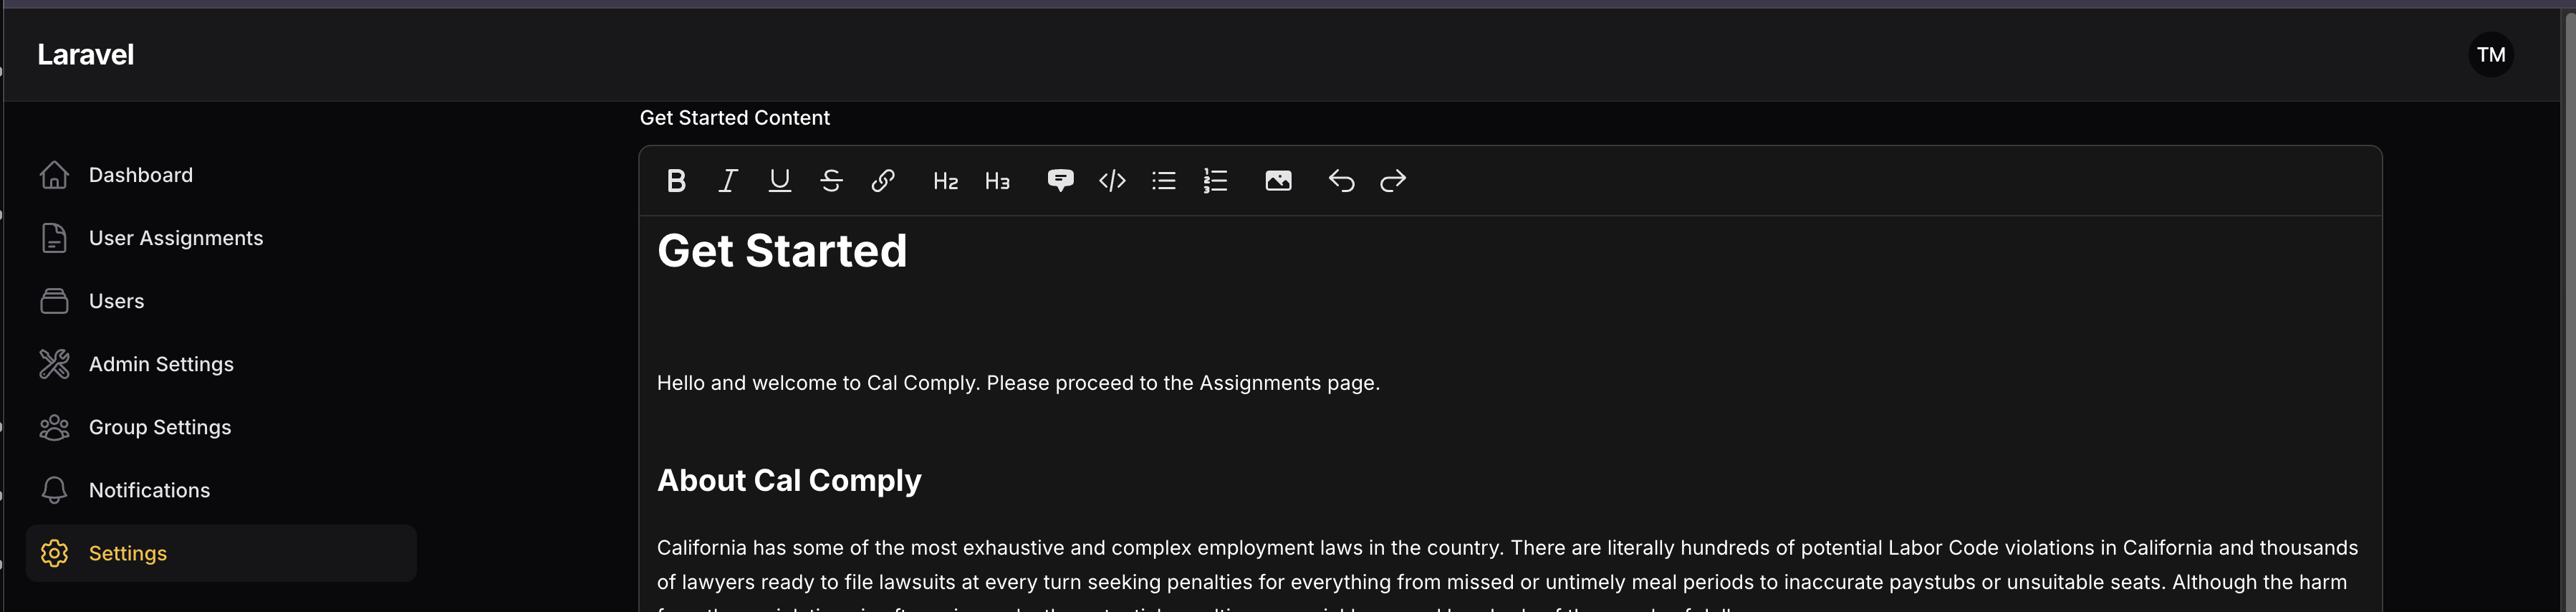Place cursor in the Get Started heading
Viewport: 2576px width, 612px height.
pyautogui.click(x=782, y=251)
